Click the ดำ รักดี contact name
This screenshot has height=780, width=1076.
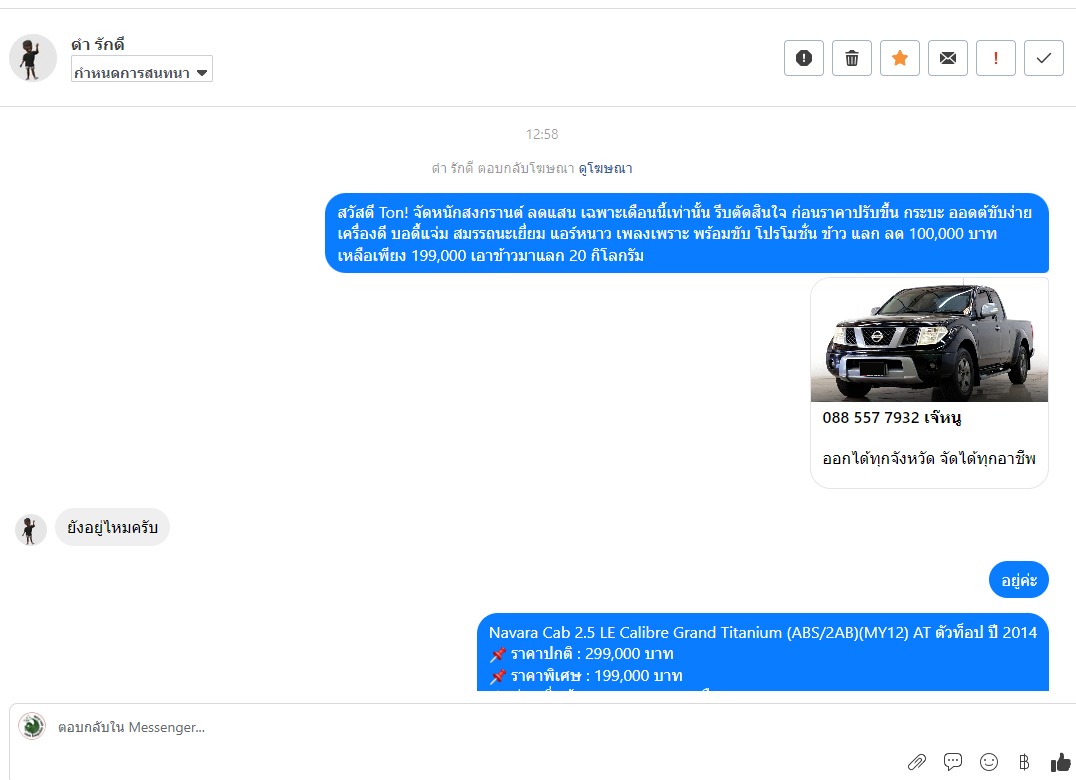(98, 45)
